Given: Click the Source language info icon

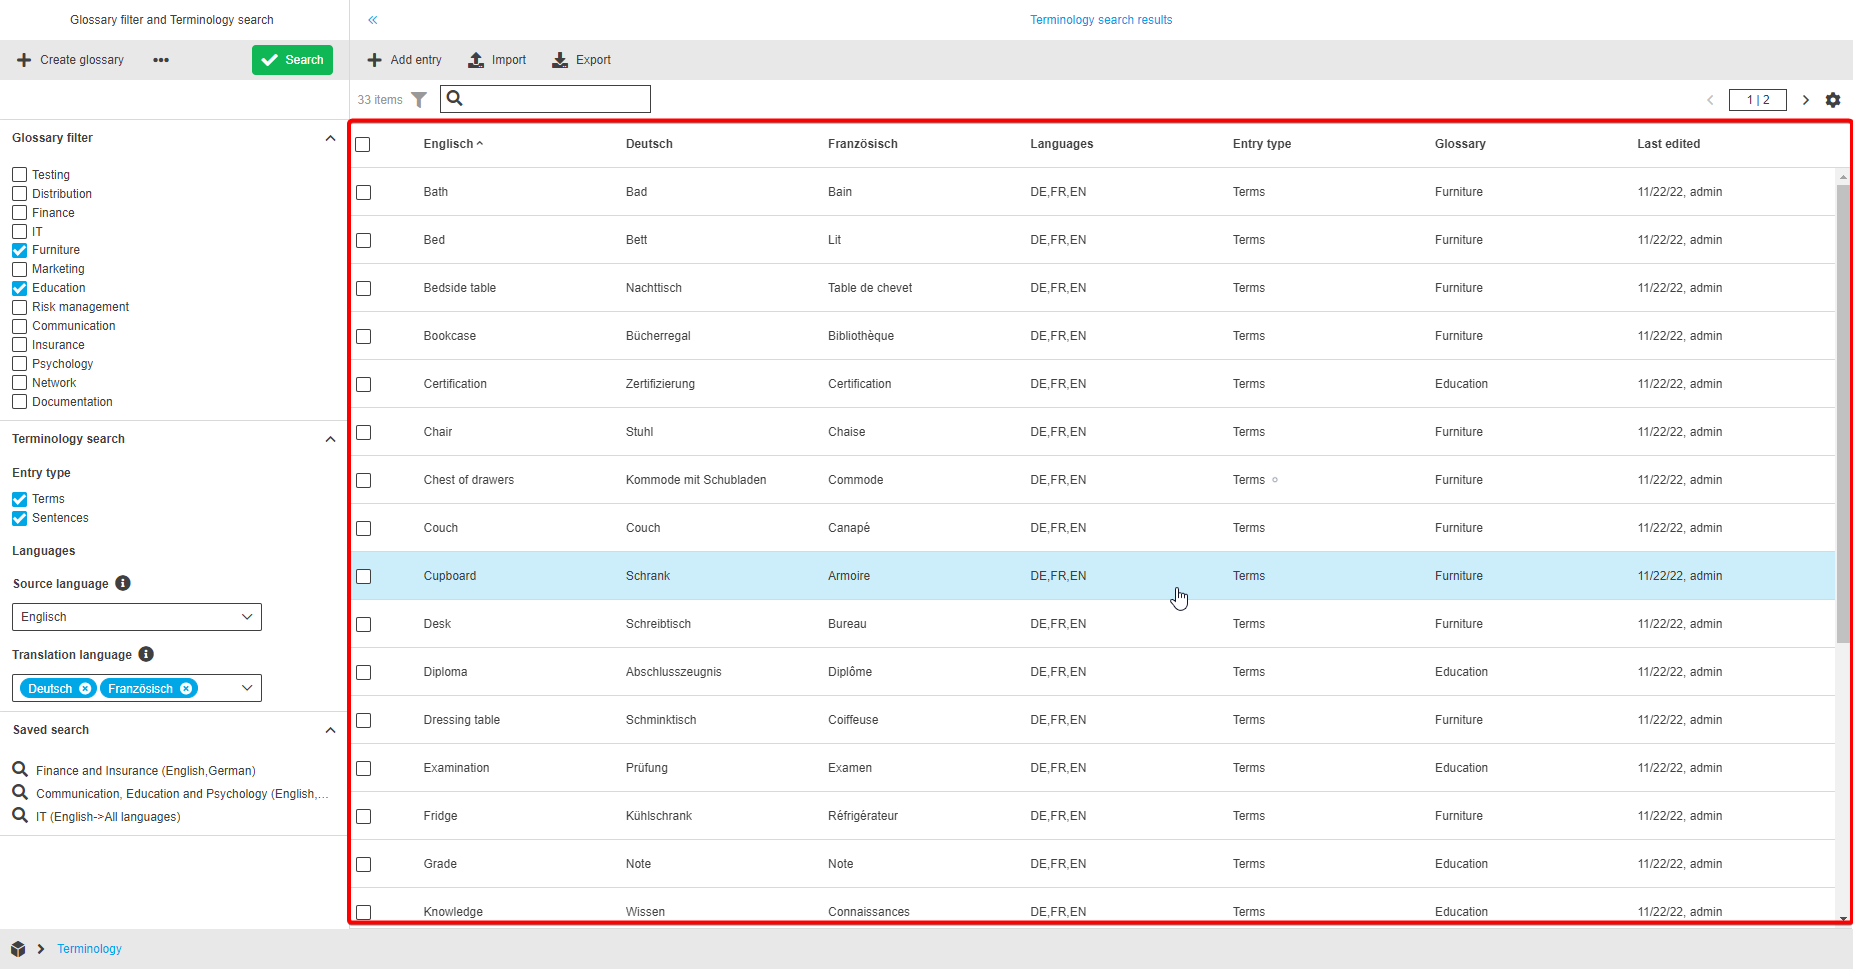Looking at the screenshot, I should [x=123, y=584].
